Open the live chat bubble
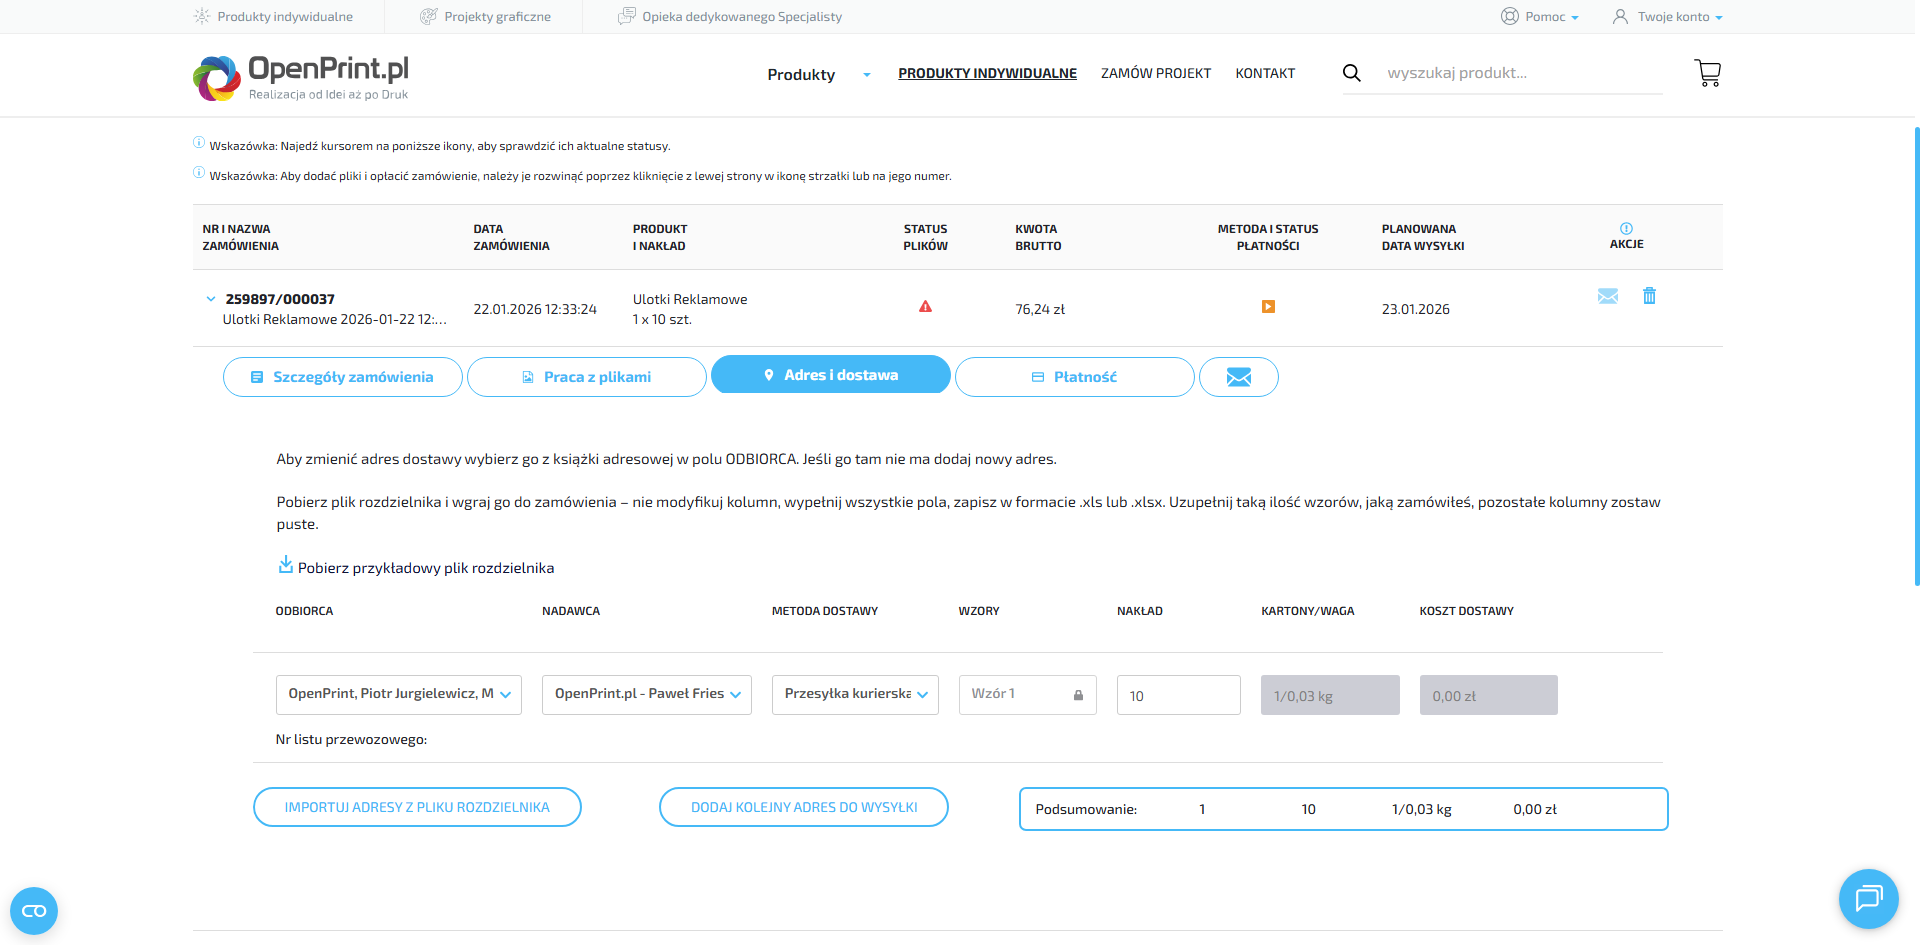This screenshot has height=945, width=1920. [1868, 899]
